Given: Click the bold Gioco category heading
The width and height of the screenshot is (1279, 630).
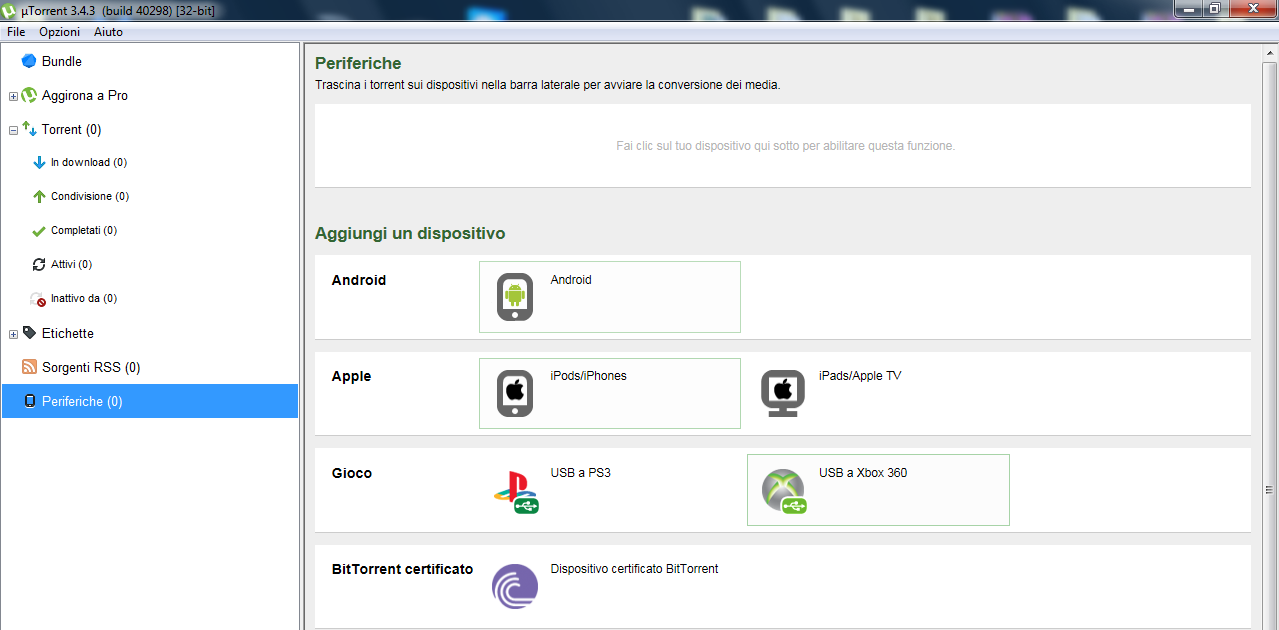Looking at the screenshot, I should click(x=352, y=473).
